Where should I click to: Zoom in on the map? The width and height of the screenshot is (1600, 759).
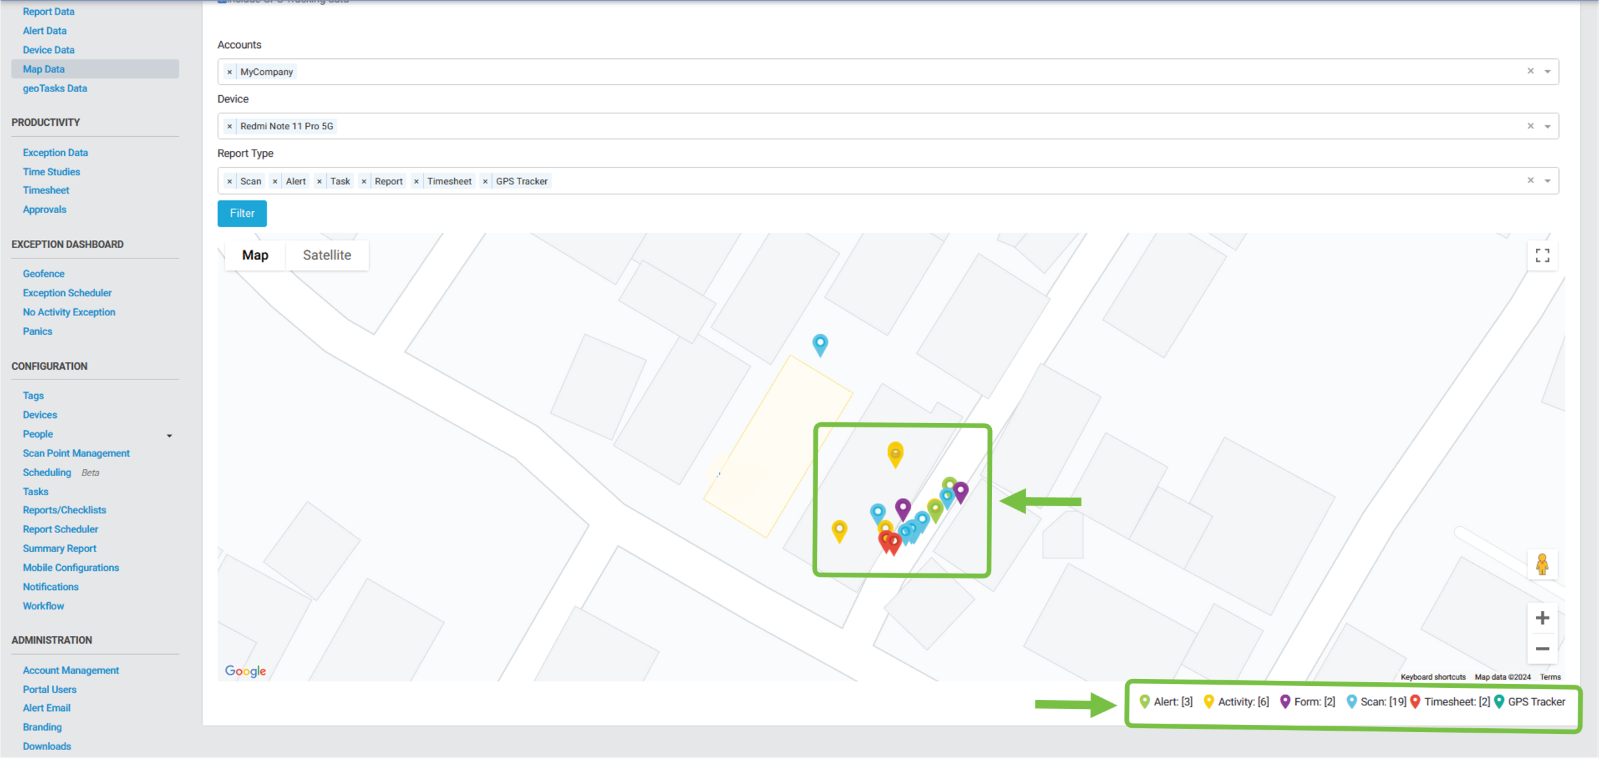click(1542, 618)
